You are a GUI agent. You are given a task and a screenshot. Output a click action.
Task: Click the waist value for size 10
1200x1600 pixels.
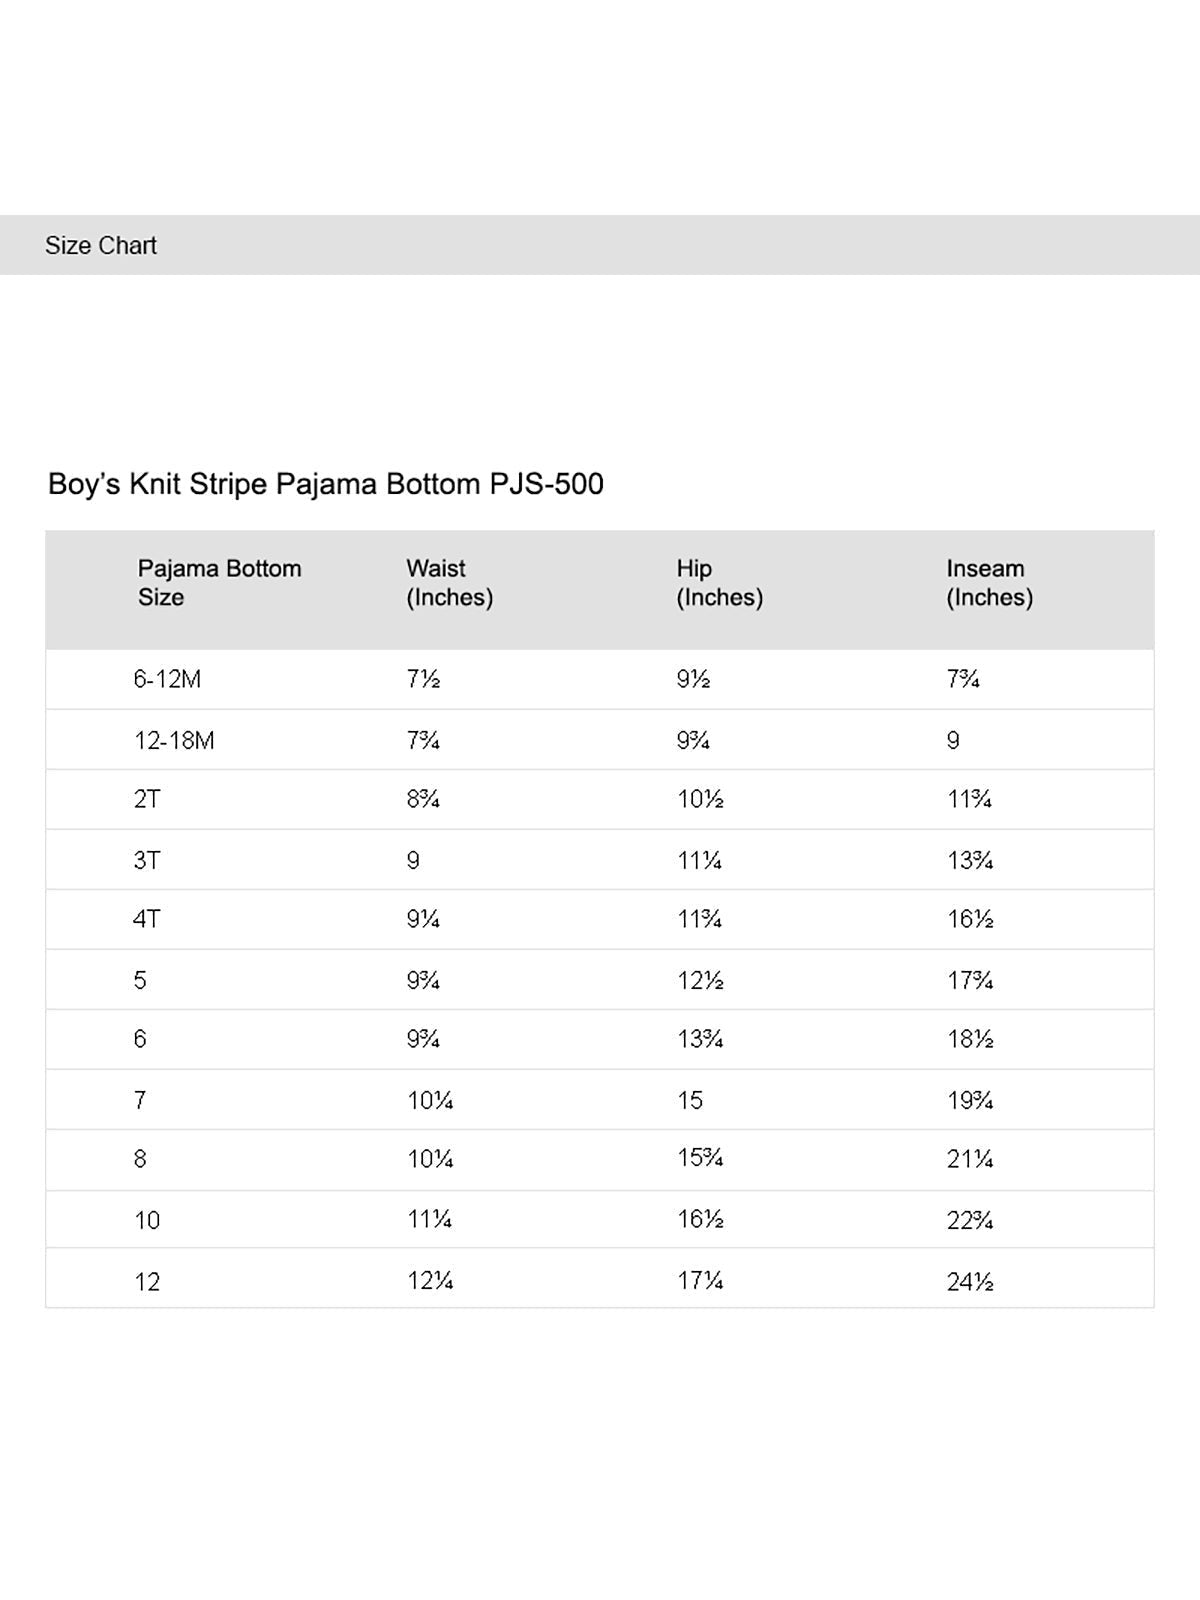click(430, 1220)
